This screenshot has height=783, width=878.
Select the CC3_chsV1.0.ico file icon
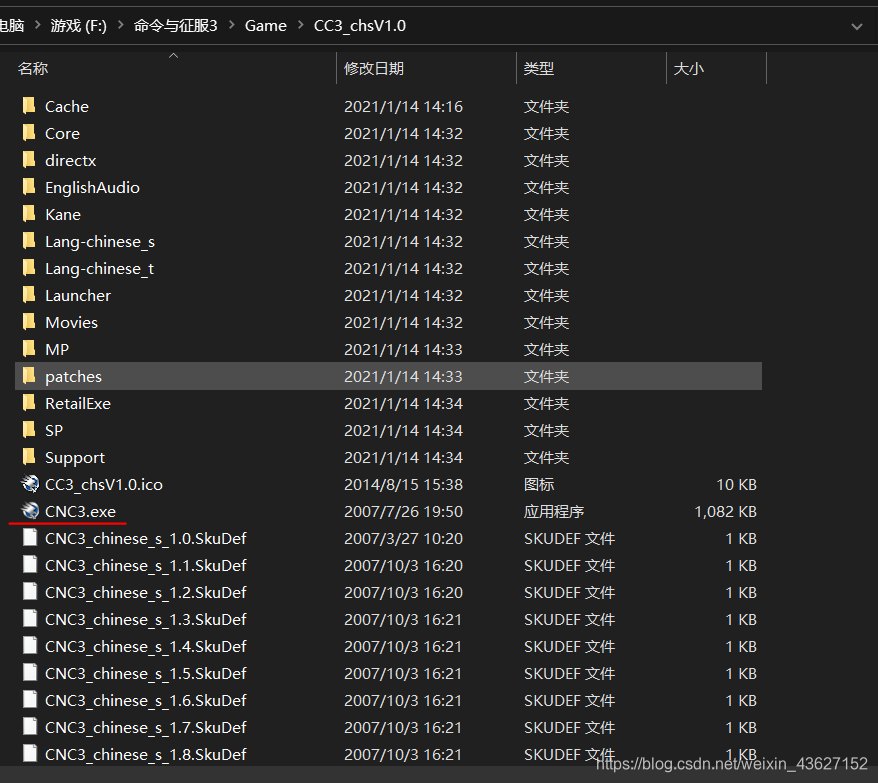click(x=30, y=484)
